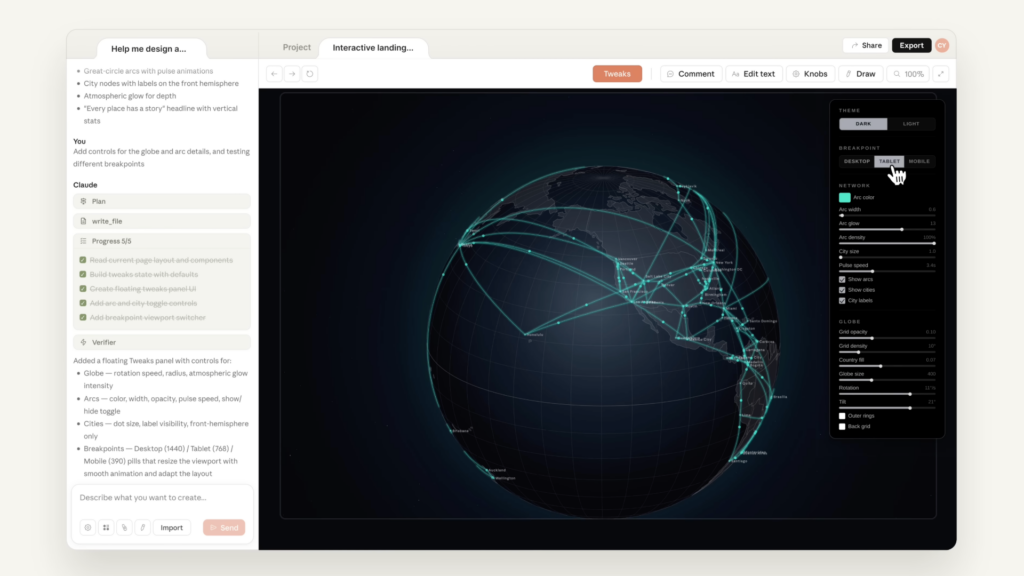Open the Knobs tool
Screen dimensions: 1024x576
(x=810, y=74)
